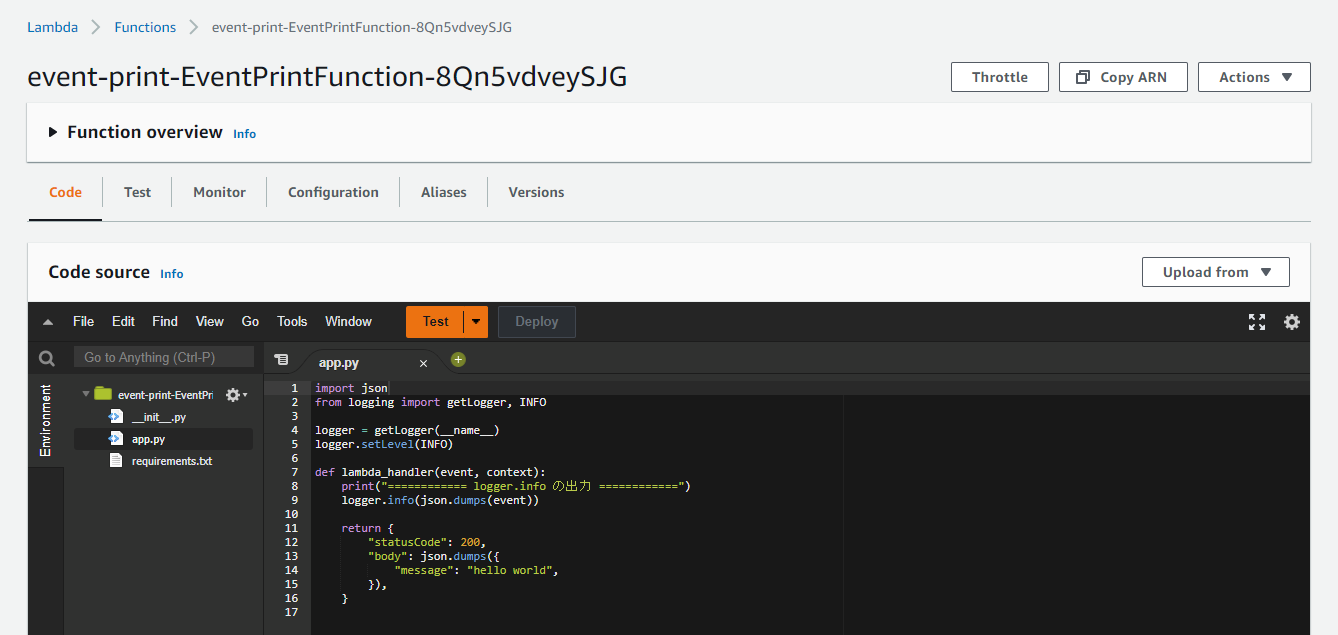The image size is (1338, 635).
Task: Click the 'logger.info(json.dumps(event))' line
Action: click(x=440, y=500)
